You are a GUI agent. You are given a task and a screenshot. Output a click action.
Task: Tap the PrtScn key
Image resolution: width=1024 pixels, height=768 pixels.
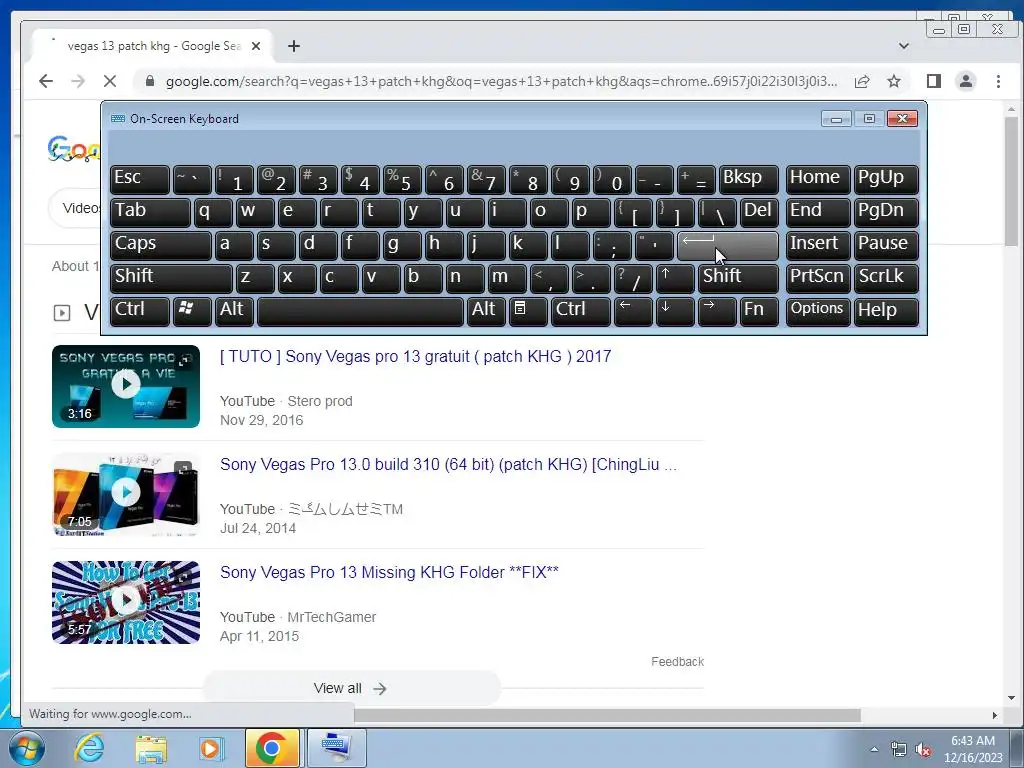[x=818, y=278]
